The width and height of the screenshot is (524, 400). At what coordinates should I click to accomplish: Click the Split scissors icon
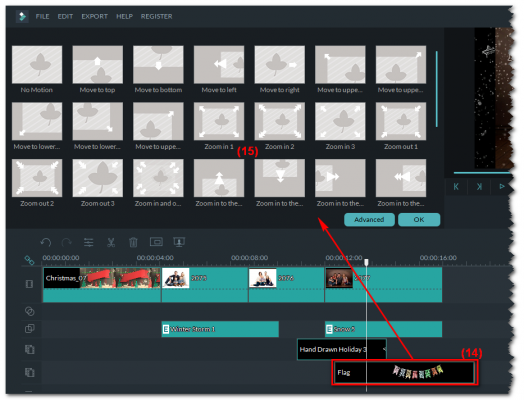(111, 242)
